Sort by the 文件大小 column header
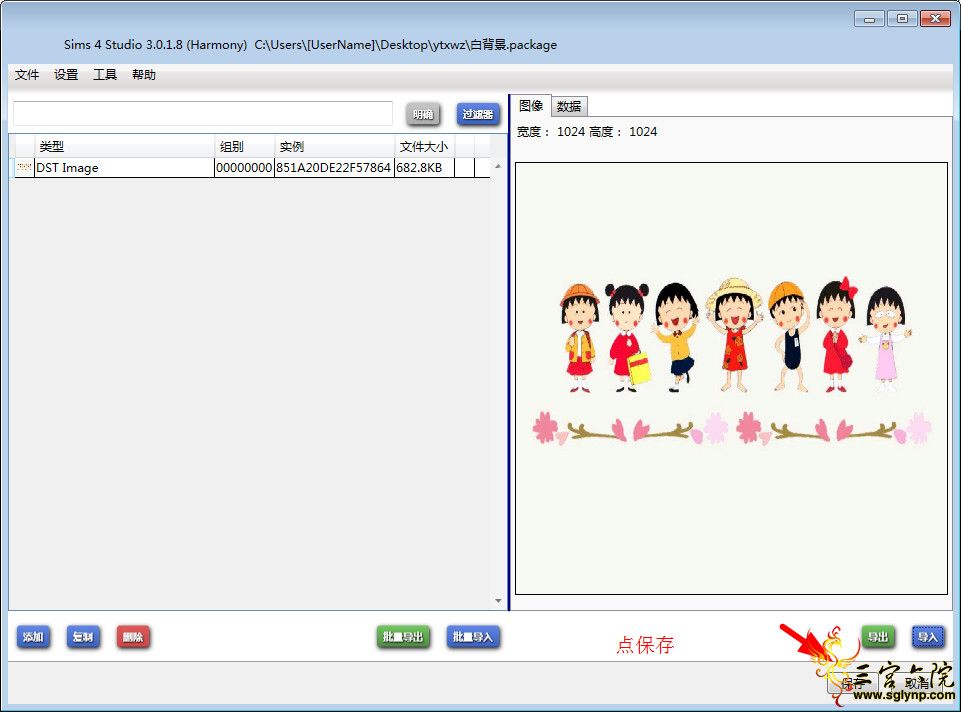Image resolution: width=961 pixels, height=712 pixels. [425, 146]
